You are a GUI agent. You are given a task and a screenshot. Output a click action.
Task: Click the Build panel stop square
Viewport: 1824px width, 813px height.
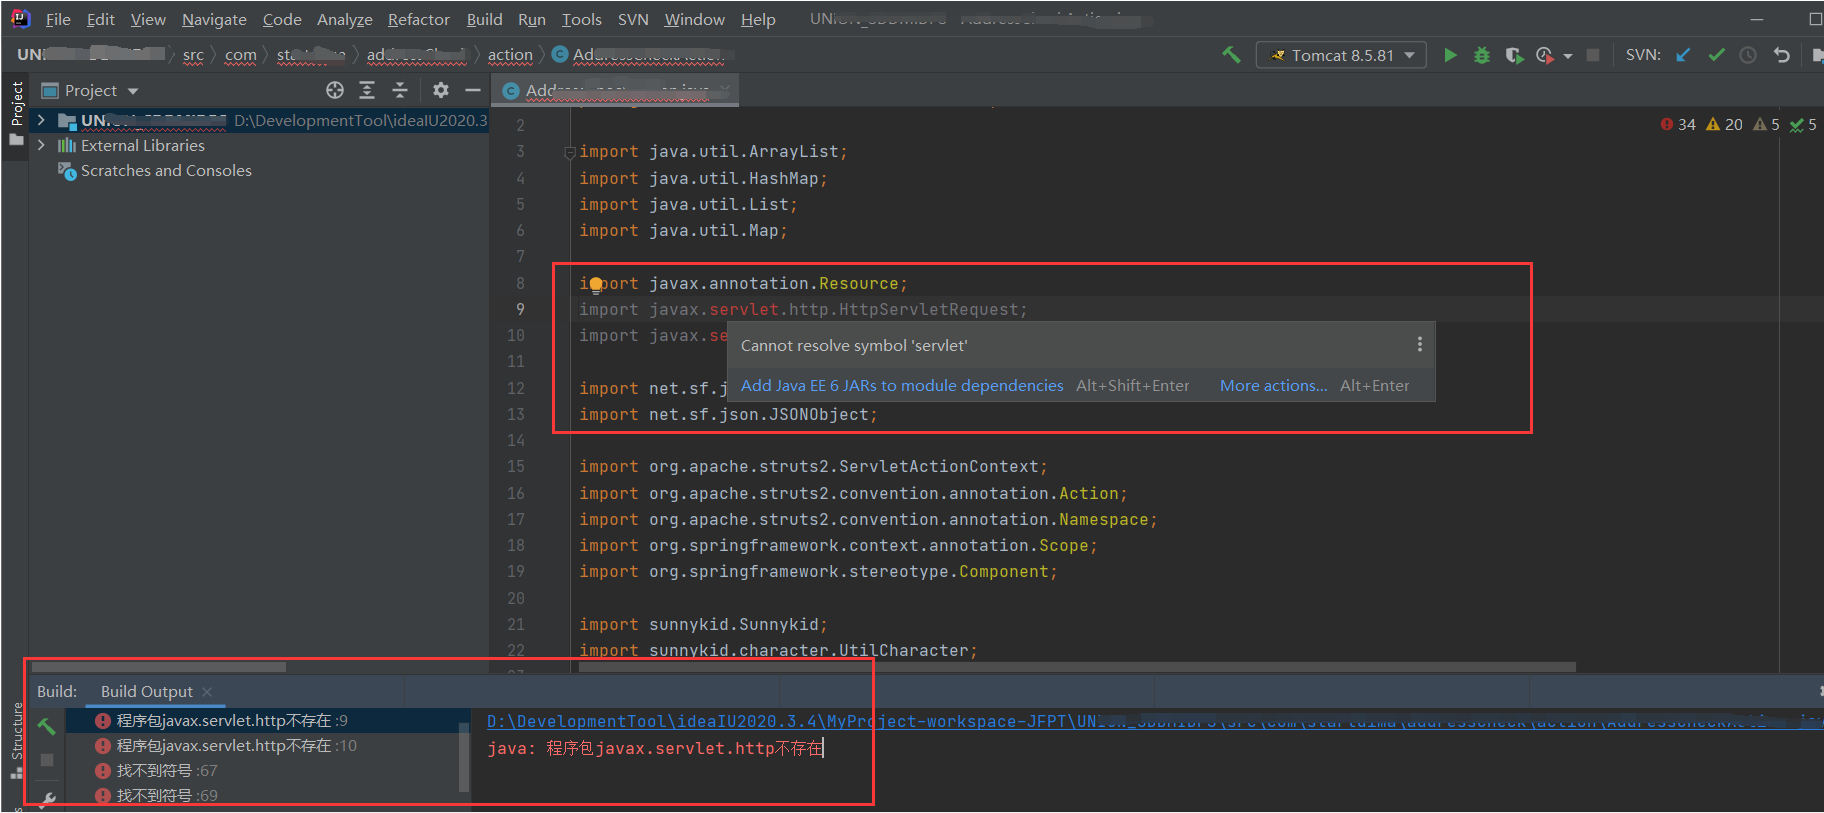46,760
